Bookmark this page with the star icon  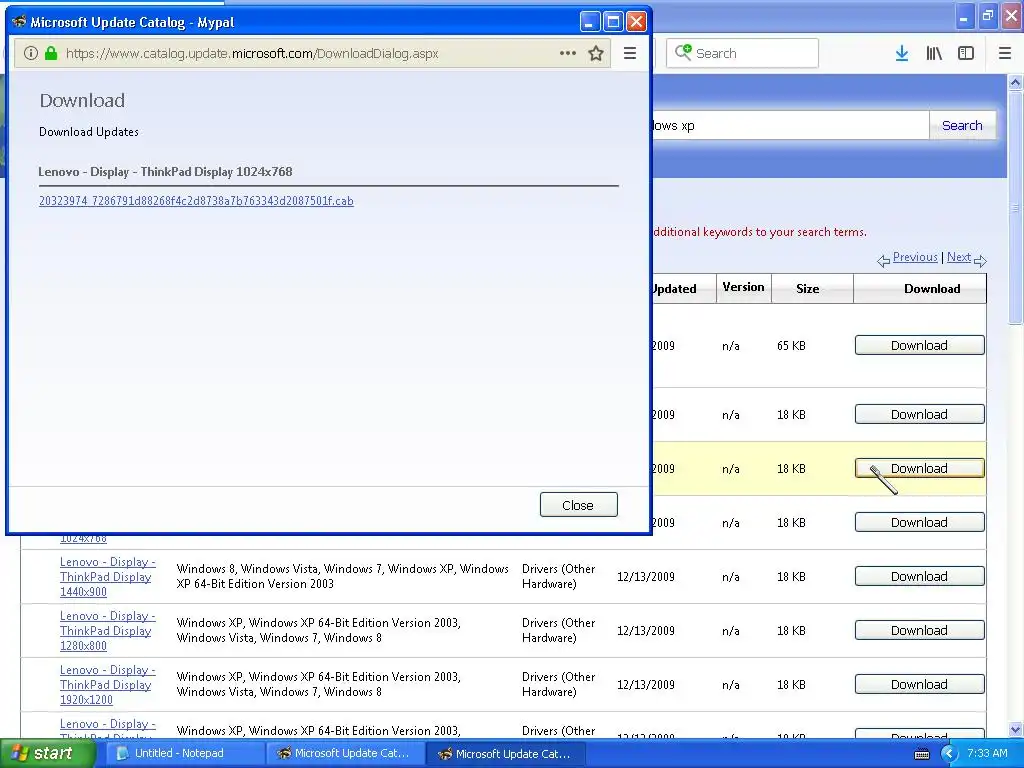(x=596, y=54)
